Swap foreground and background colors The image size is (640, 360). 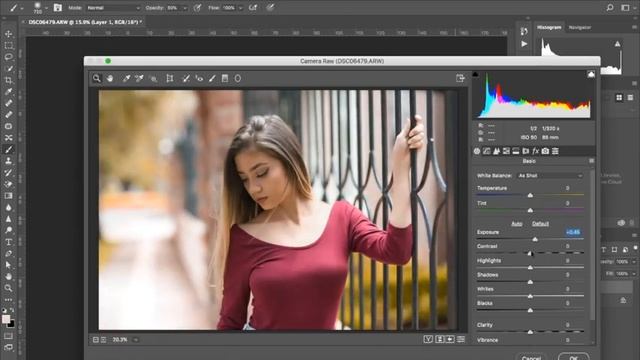(12, 311)
